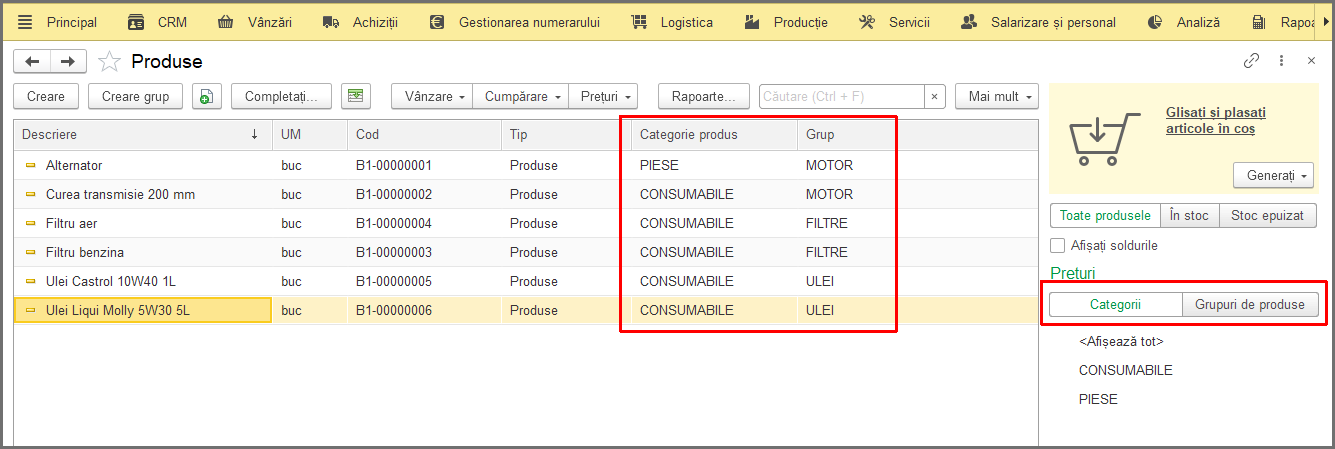The image size is (1335, 449).
Task: Open the Cumpărare dropdown
Action: coord(520,97)
